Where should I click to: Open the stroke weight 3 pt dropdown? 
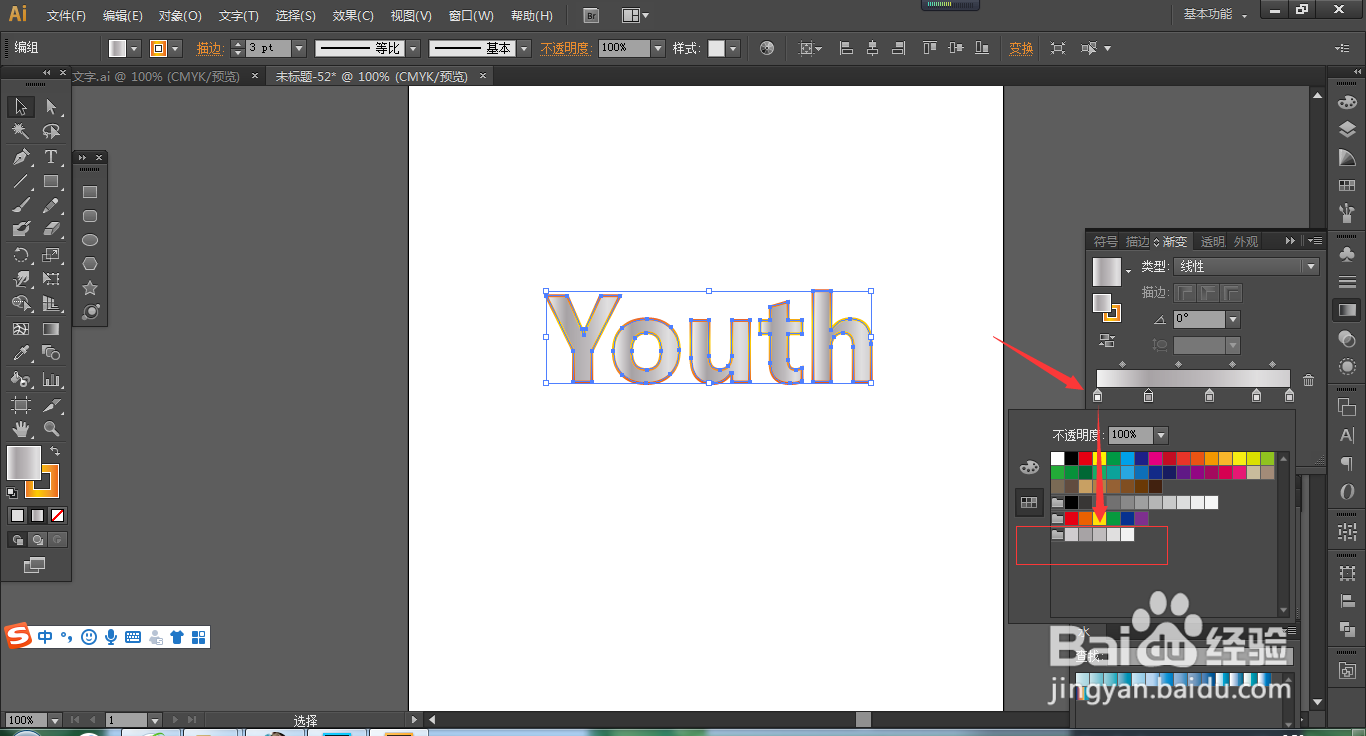coord(297,48)
